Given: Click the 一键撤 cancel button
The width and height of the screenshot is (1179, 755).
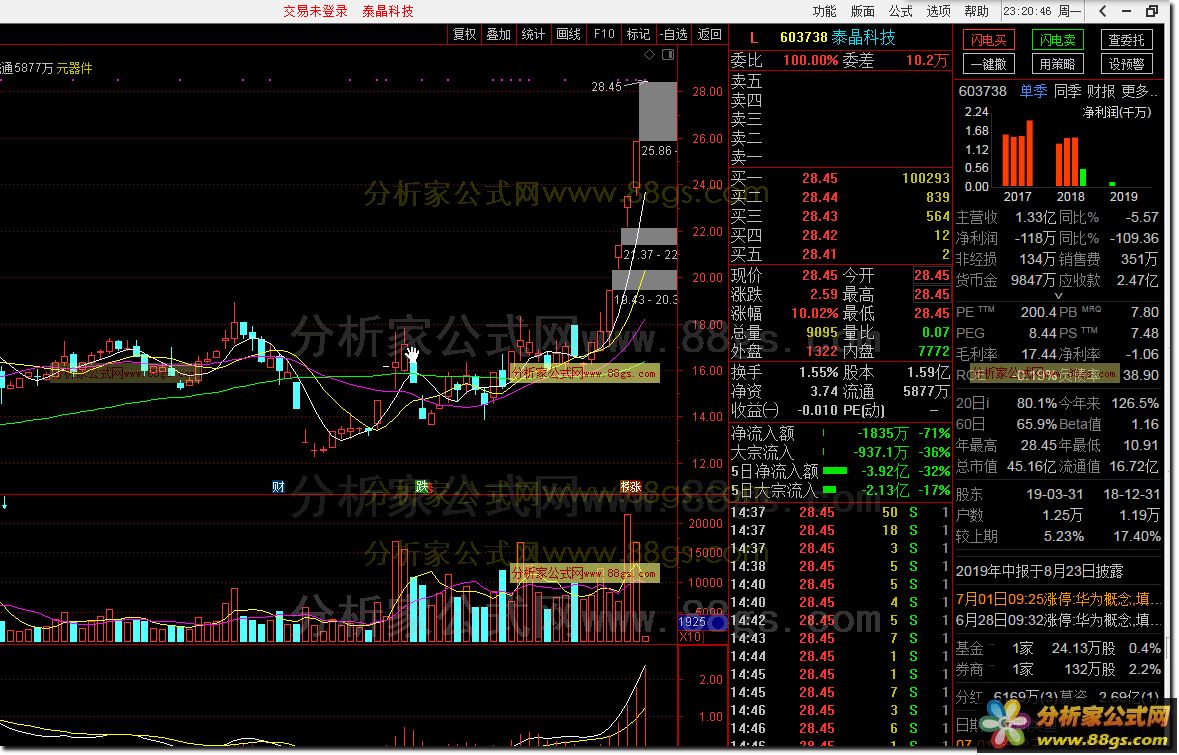Looking at the screenshot, I should click(x=989, y=64).
